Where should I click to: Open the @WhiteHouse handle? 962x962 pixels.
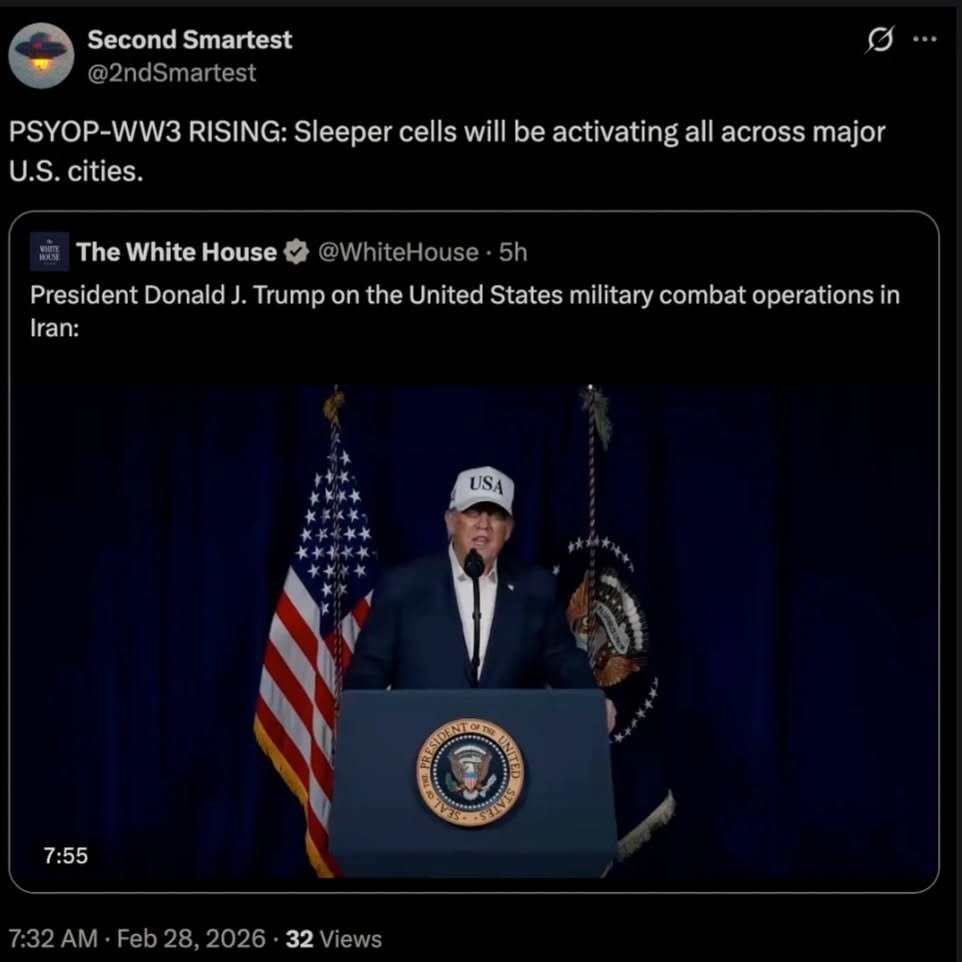pos(398,252)
